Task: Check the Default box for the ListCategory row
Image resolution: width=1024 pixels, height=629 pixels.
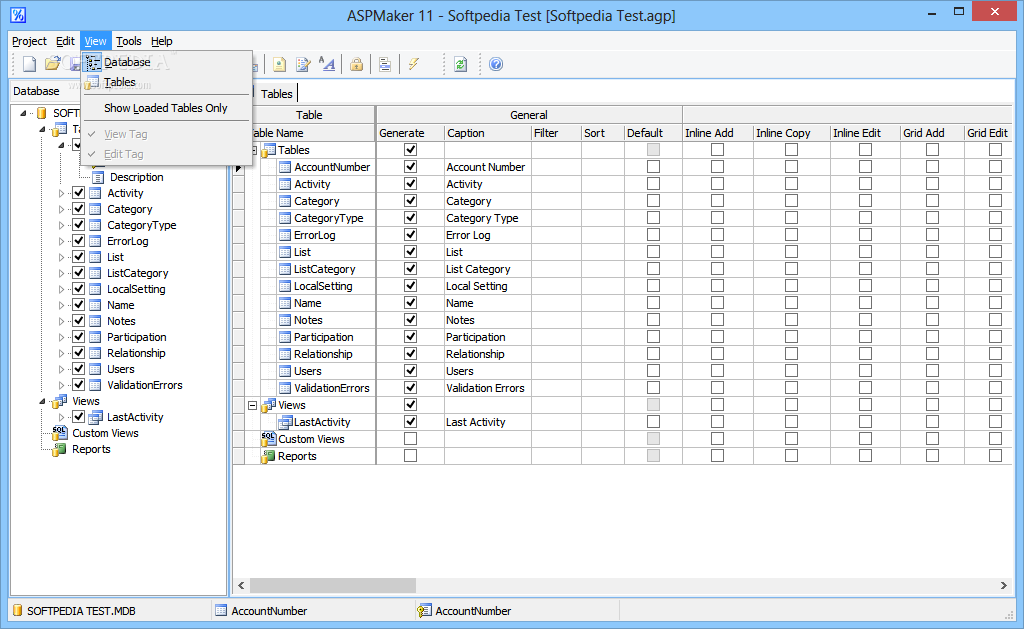Action: (x=653, y=269)
